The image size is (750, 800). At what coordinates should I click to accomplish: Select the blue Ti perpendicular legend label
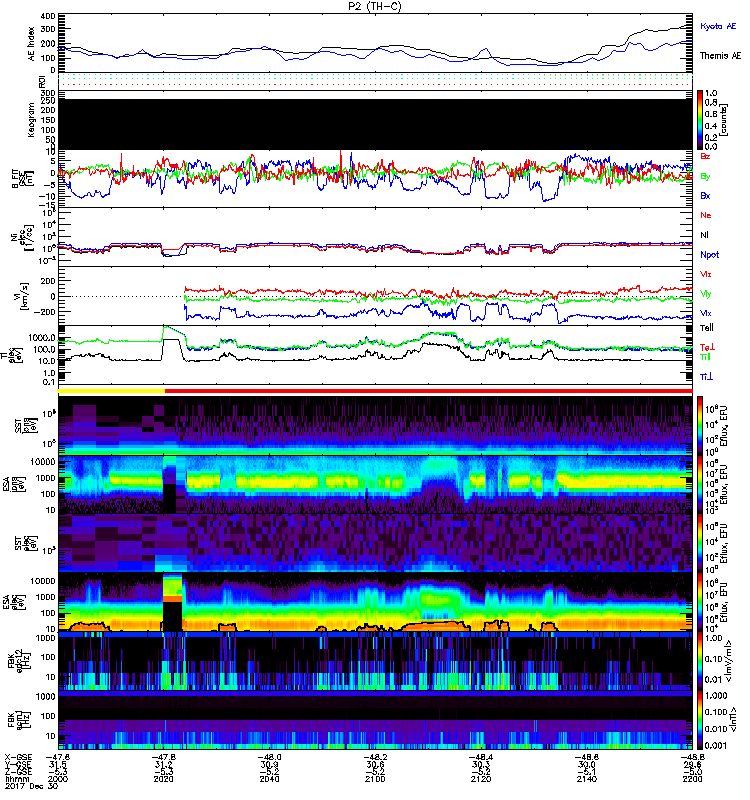coord(706,377)
